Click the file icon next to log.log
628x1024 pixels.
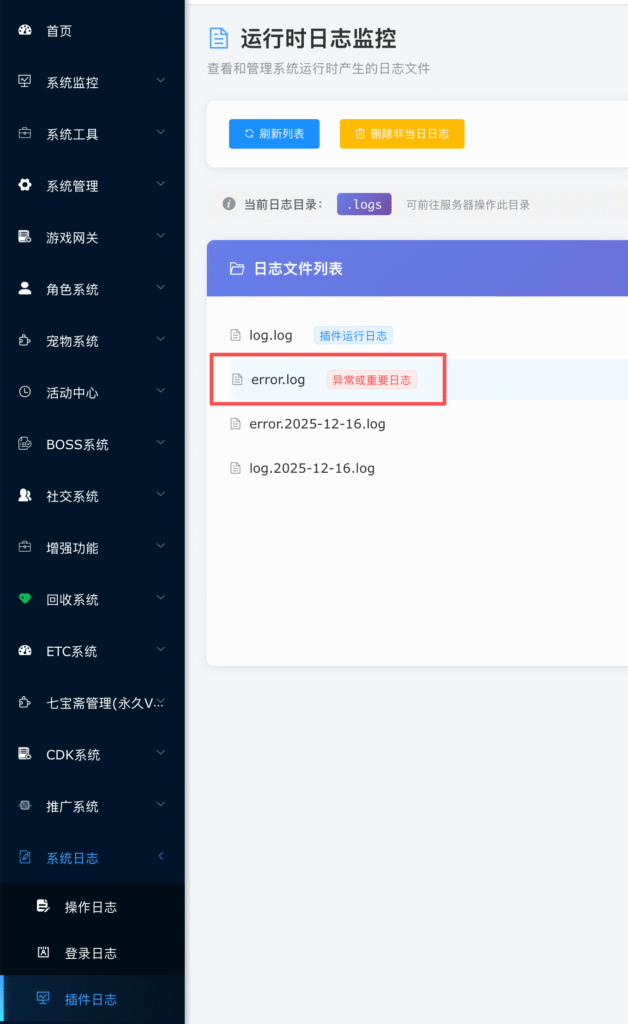(x=235, y=335)
